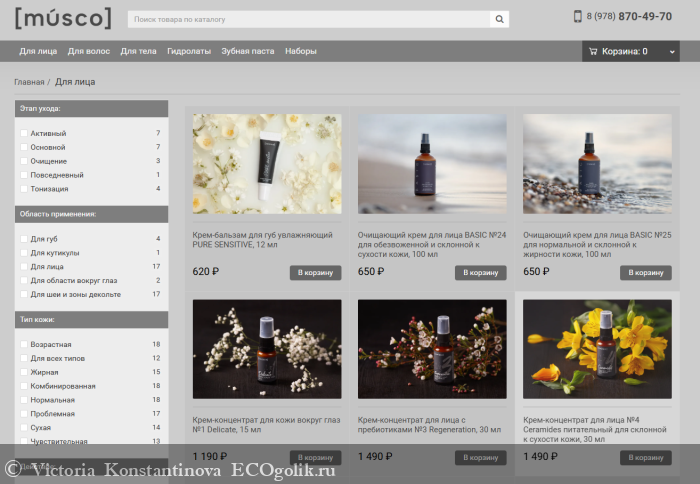Click the phone icon in header

(x=577, y=17)
